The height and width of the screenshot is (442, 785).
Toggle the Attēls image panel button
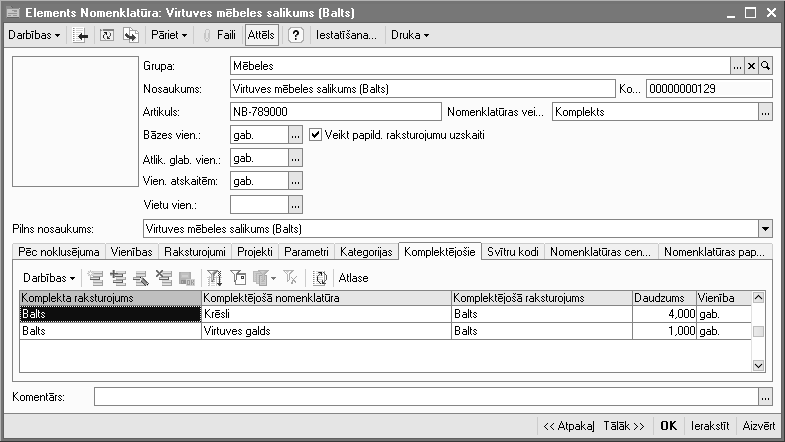coord(262,35)
